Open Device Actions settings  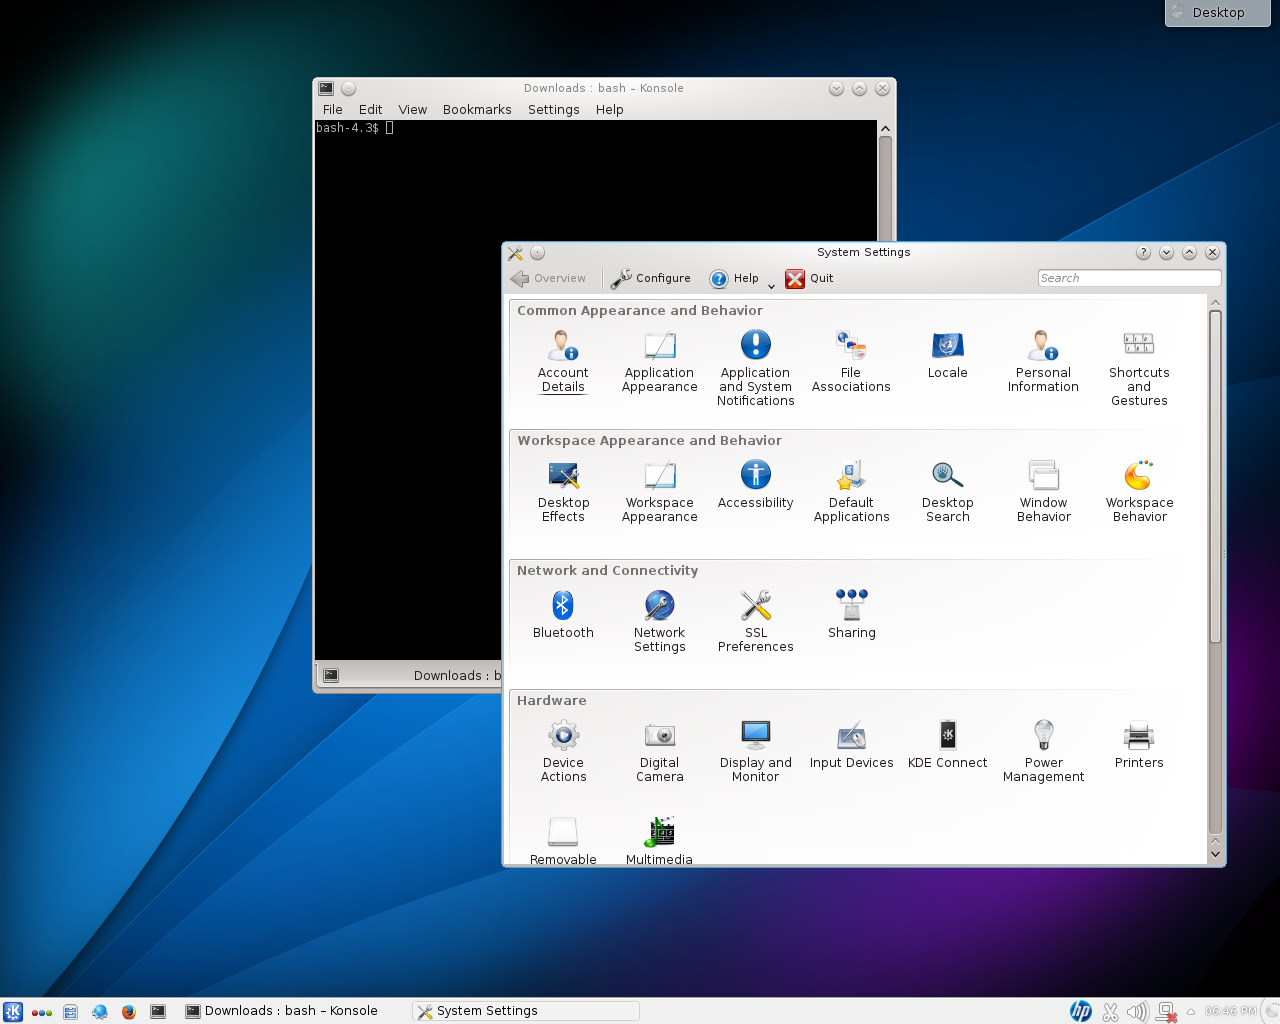[x=563, y=752]
